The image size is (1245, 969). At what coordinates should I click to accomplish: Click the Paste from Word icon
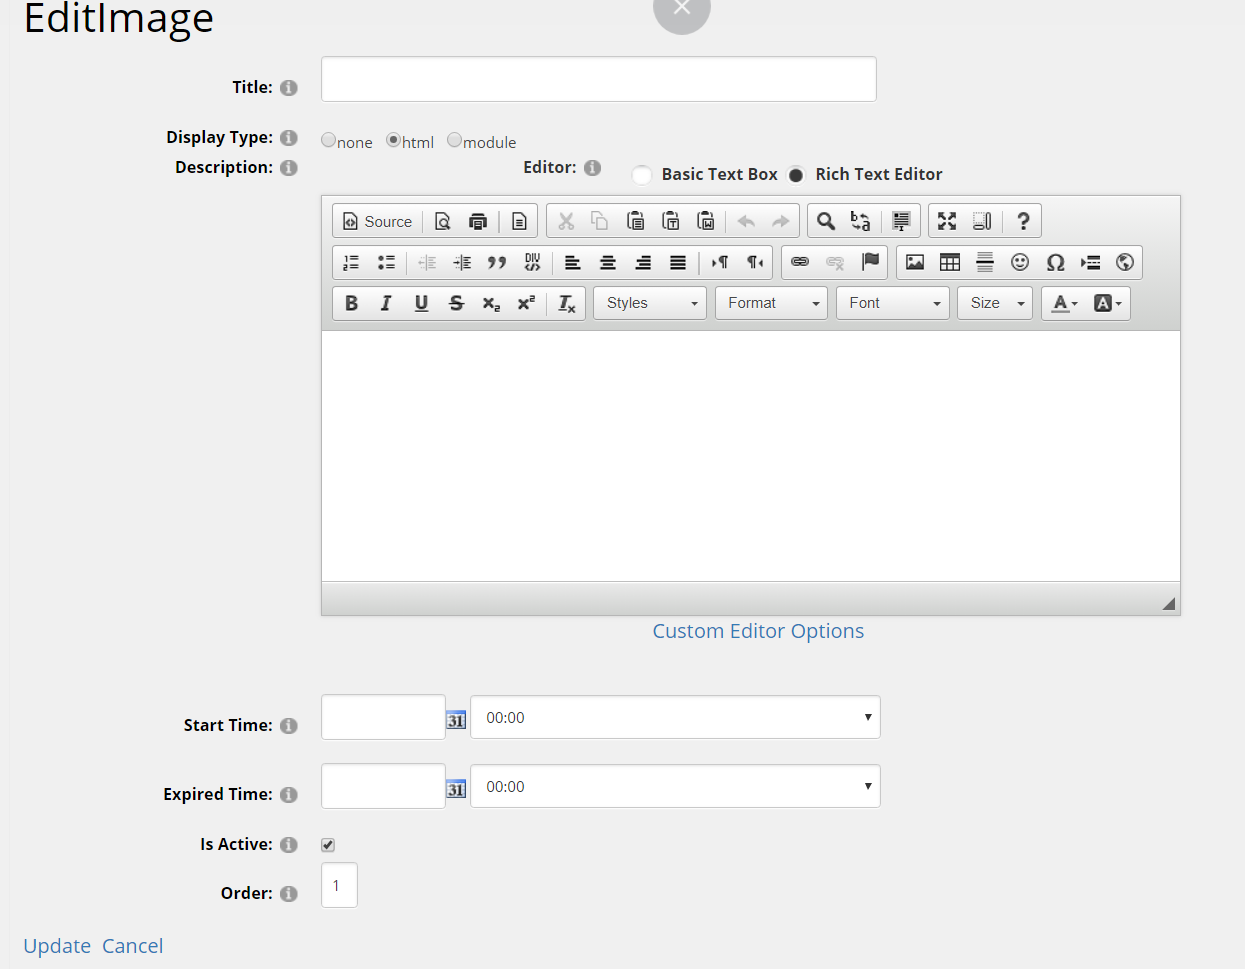tap(706, 221)
